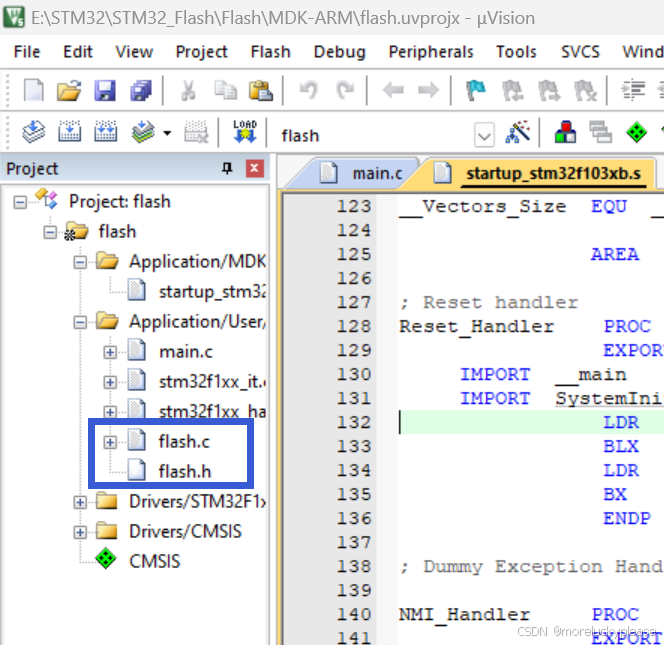664x645 pixels.
Task: Collapse the Project: flash root node
Action: click(20, 202)
